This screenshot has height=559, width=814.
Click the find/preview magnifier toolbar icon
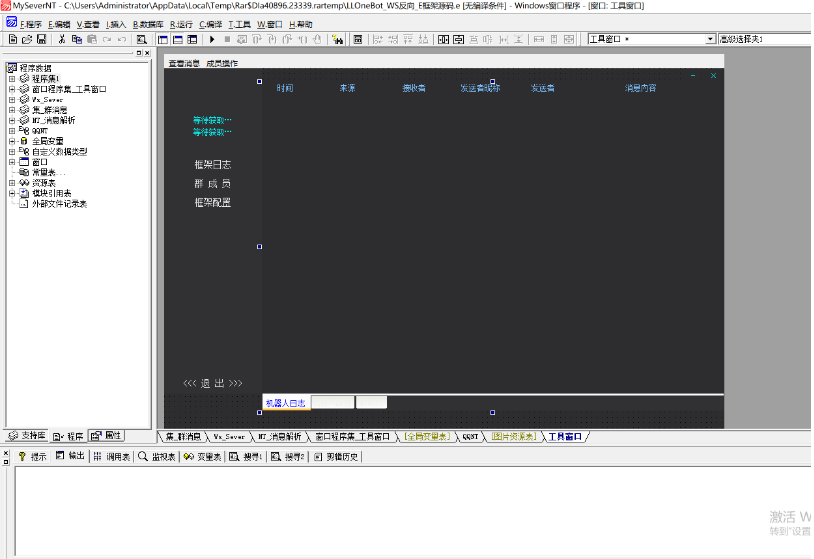click(141, 39)
